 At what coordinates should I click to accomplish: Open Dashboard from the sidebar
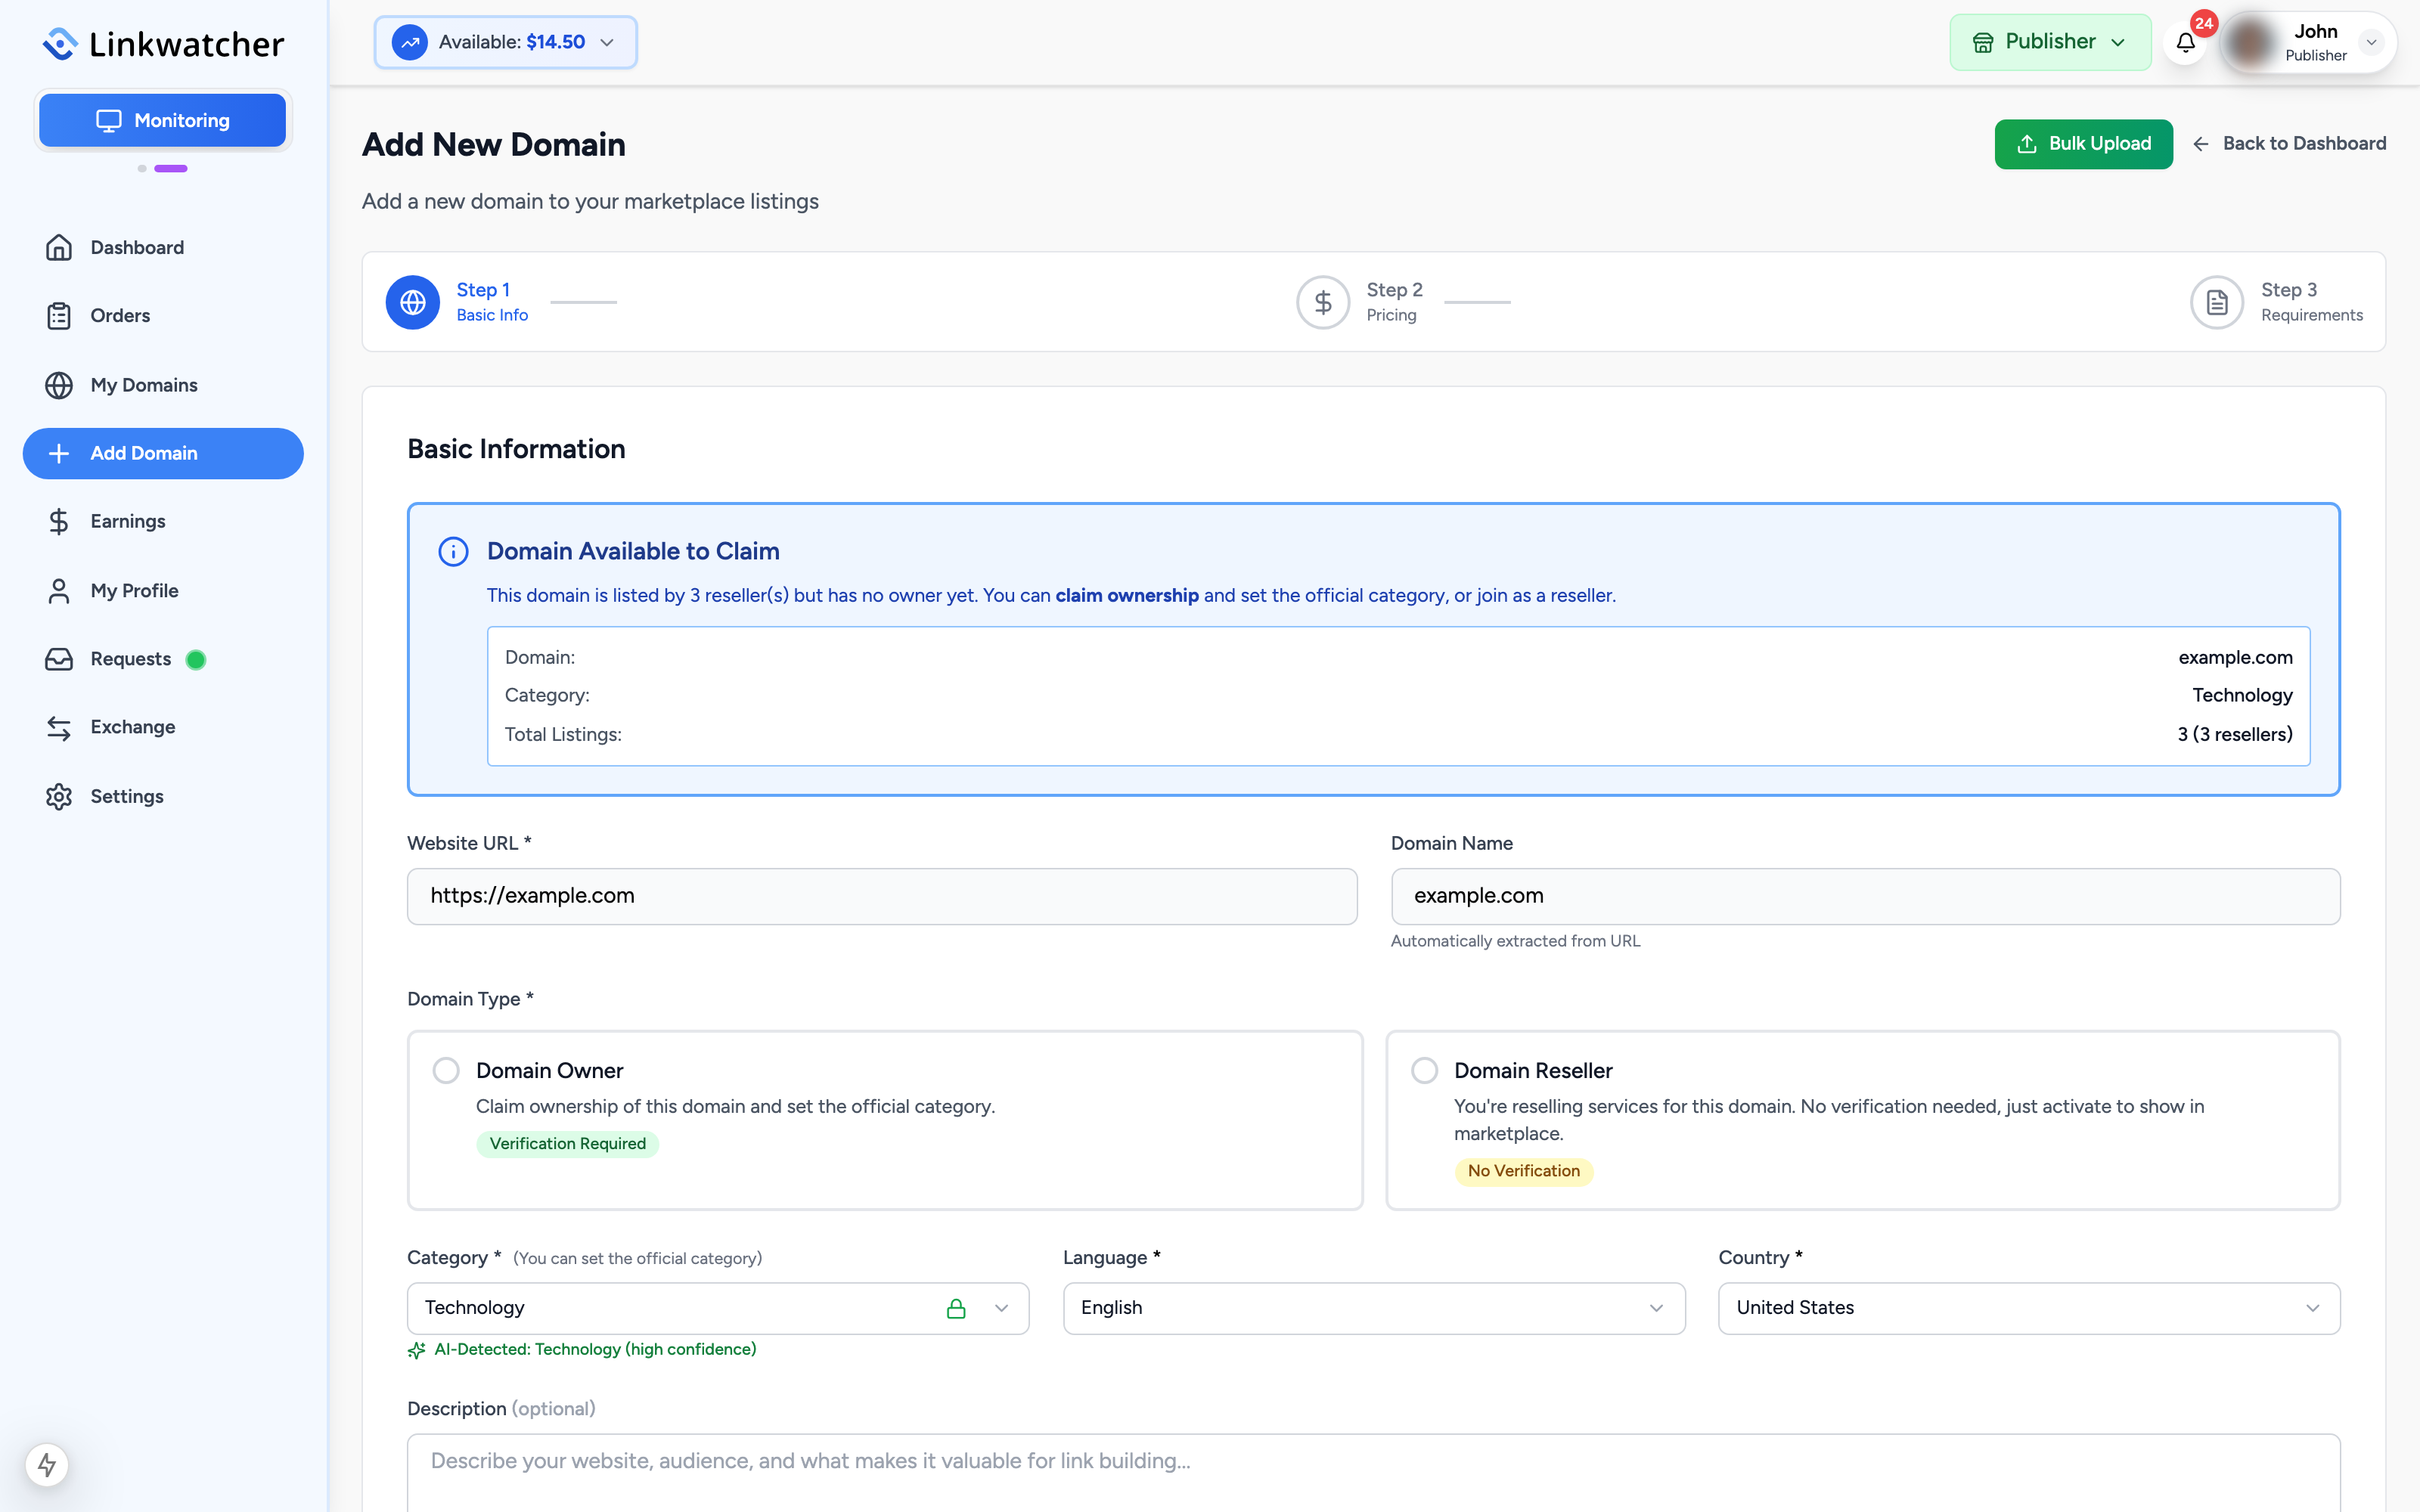tap(163, 247)
